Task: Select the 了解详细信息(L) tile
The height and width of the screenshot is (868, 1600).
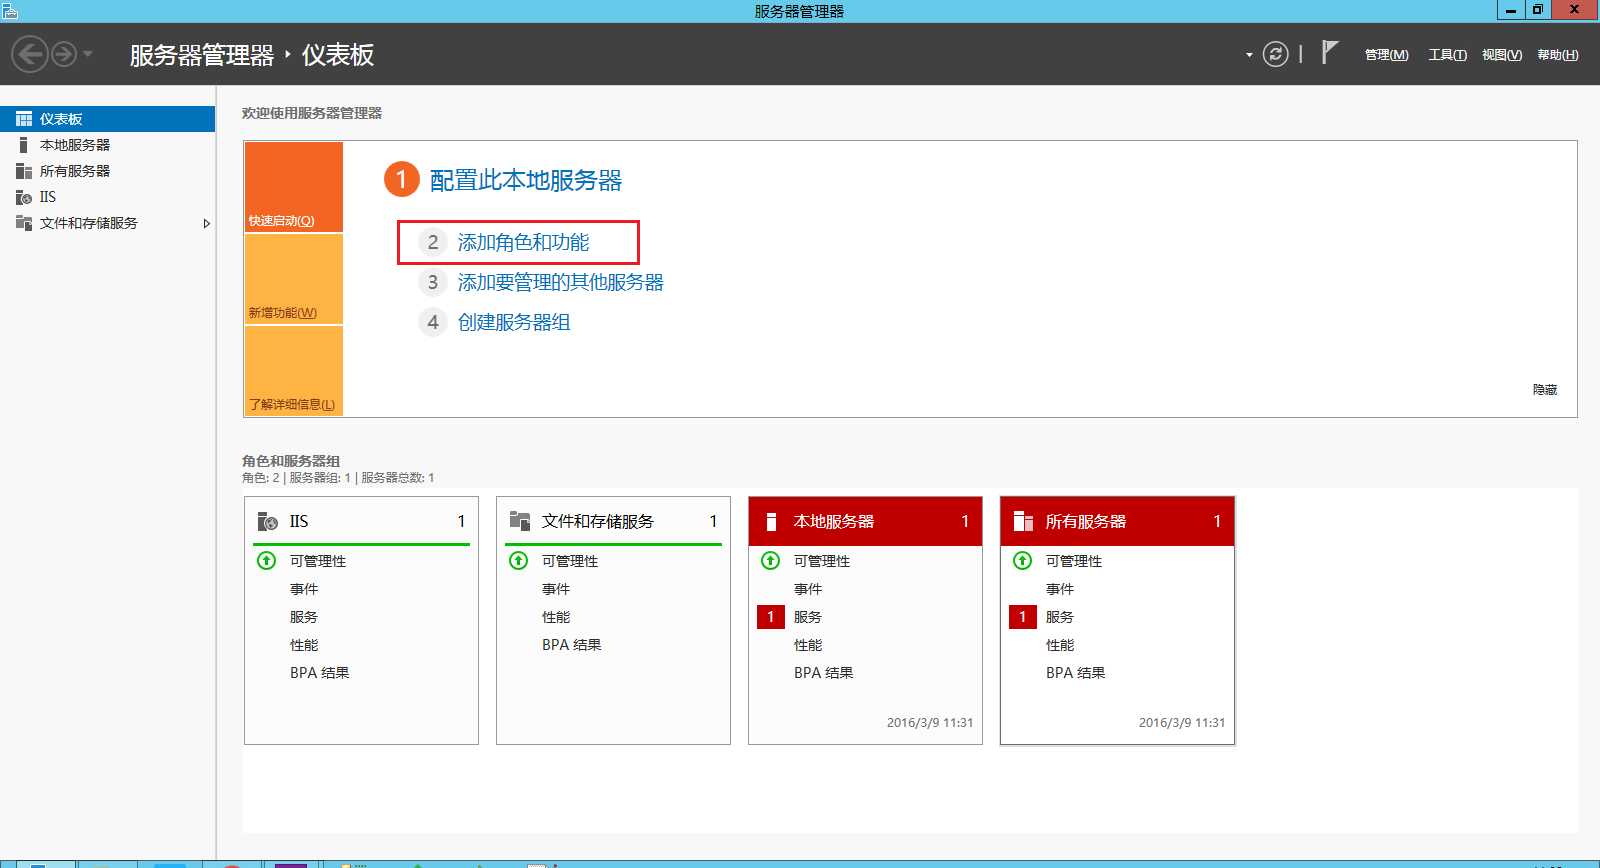Action: tap(294, 371)
